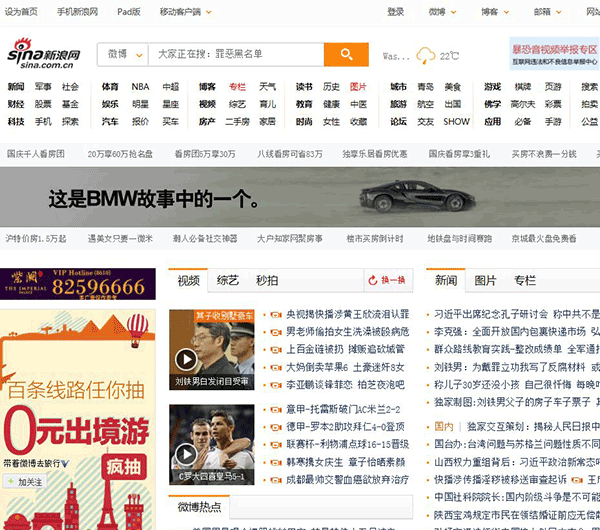Switch to the 视频 tab

click(188, 280)
